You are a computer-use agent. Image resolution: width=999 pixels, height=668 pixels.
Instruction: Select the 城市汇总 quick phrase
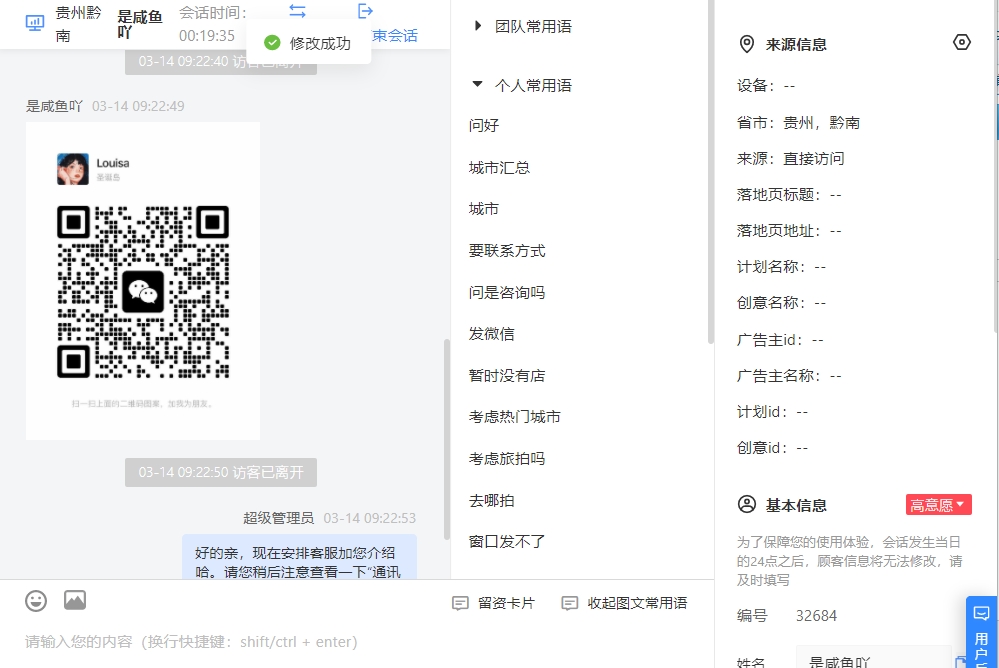499,168
